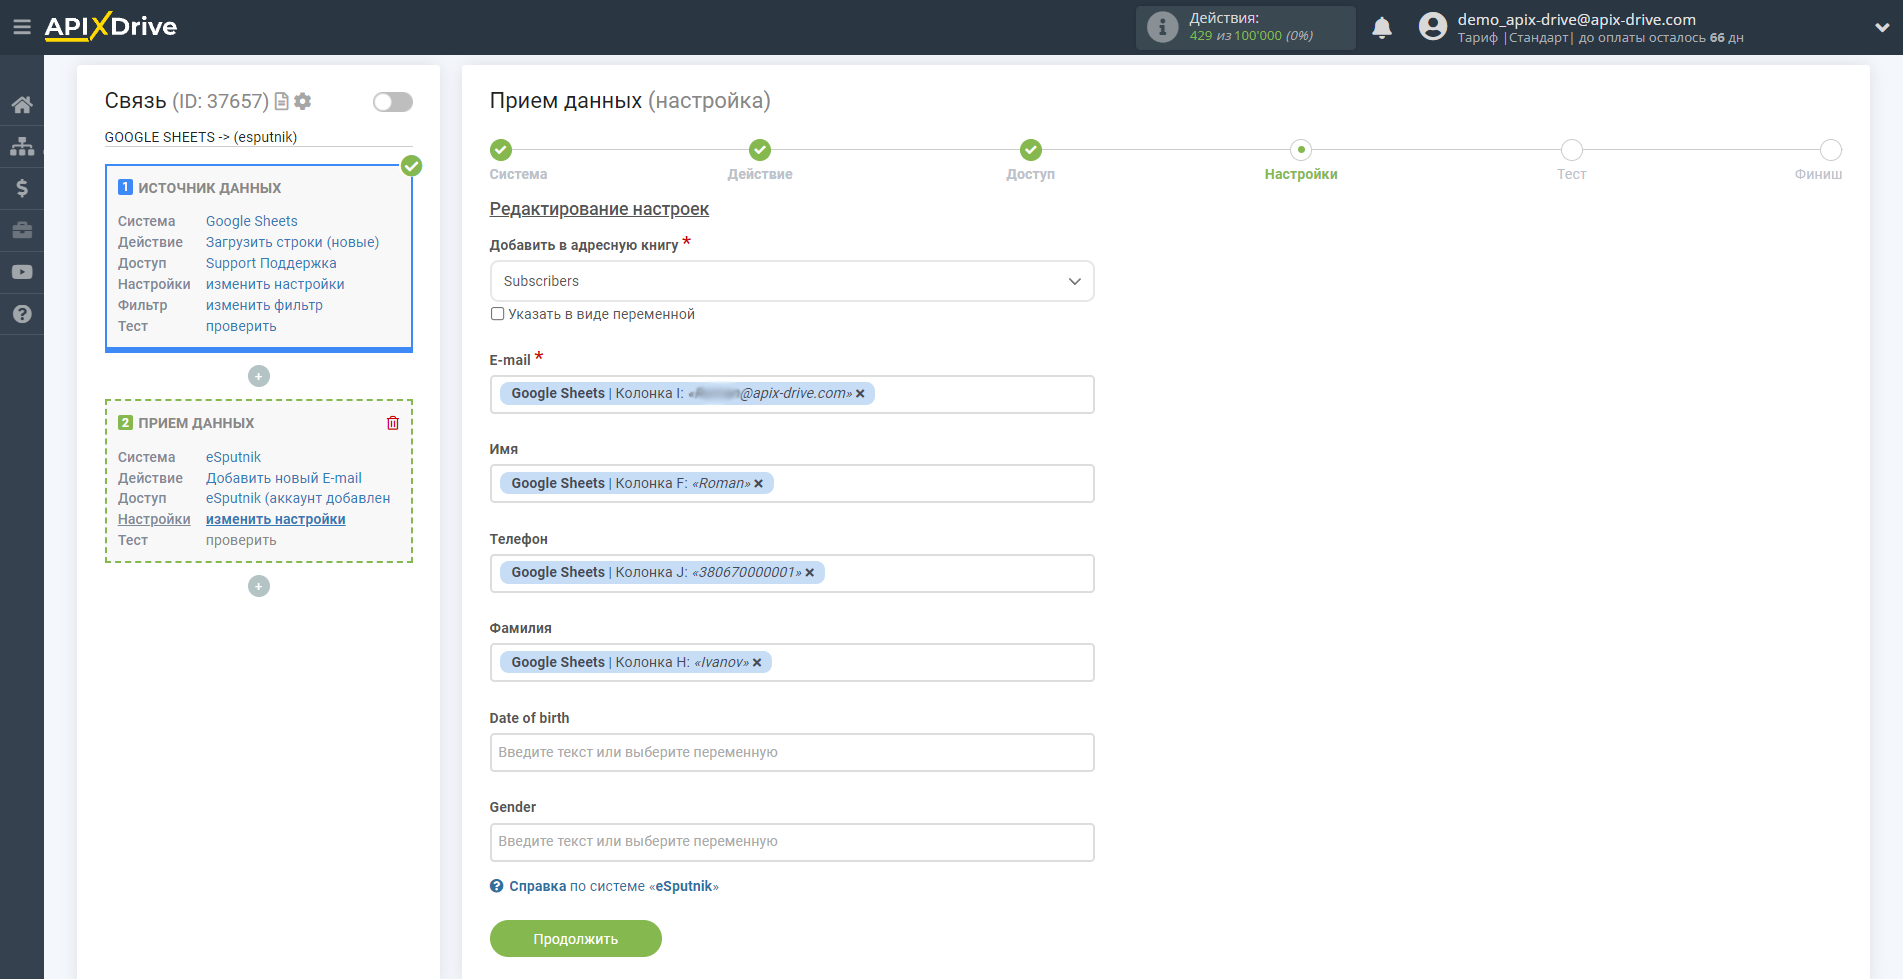Click the Редактирование настроек heading
Image resolution: width=1903 pixels, height=979 pixels.
599,209
